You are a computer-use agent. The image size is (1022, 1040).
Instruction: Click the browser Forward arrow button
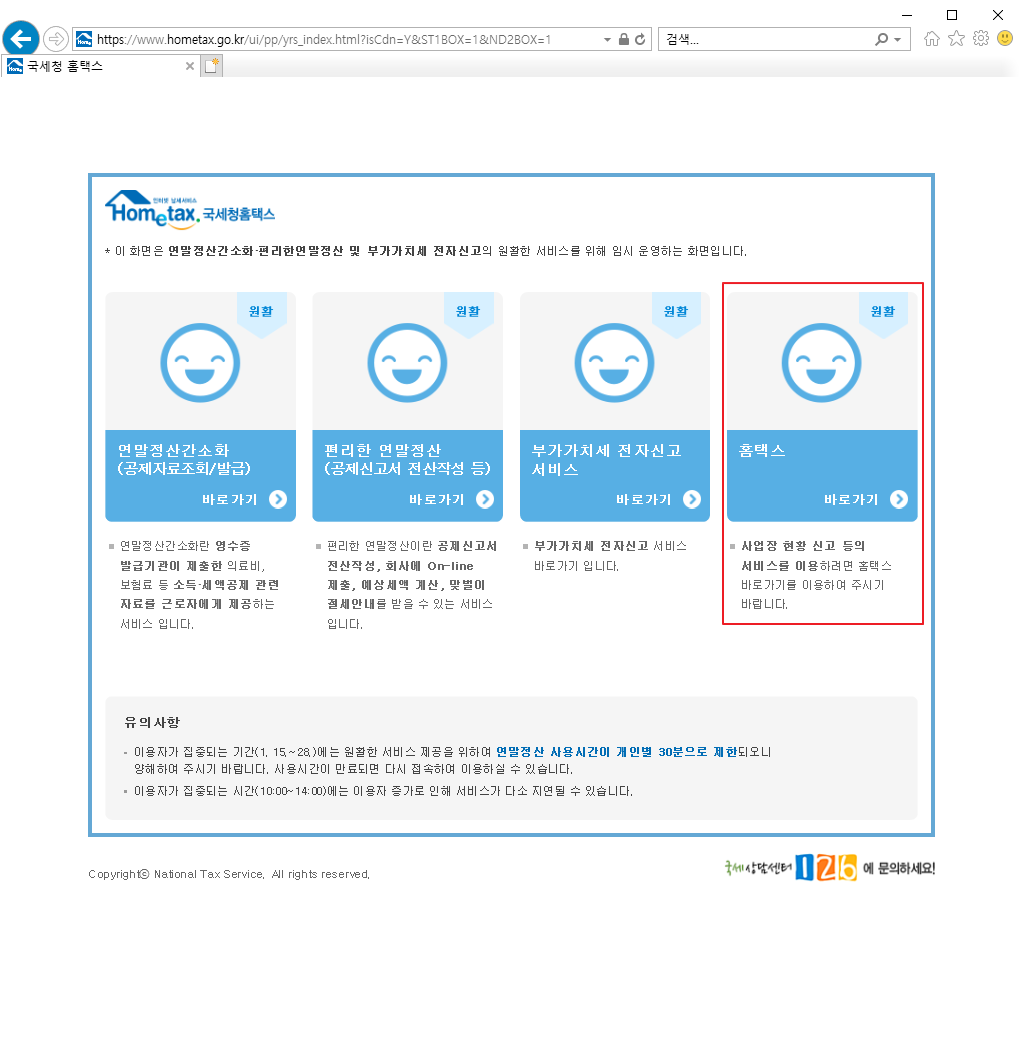pos(56,39)
